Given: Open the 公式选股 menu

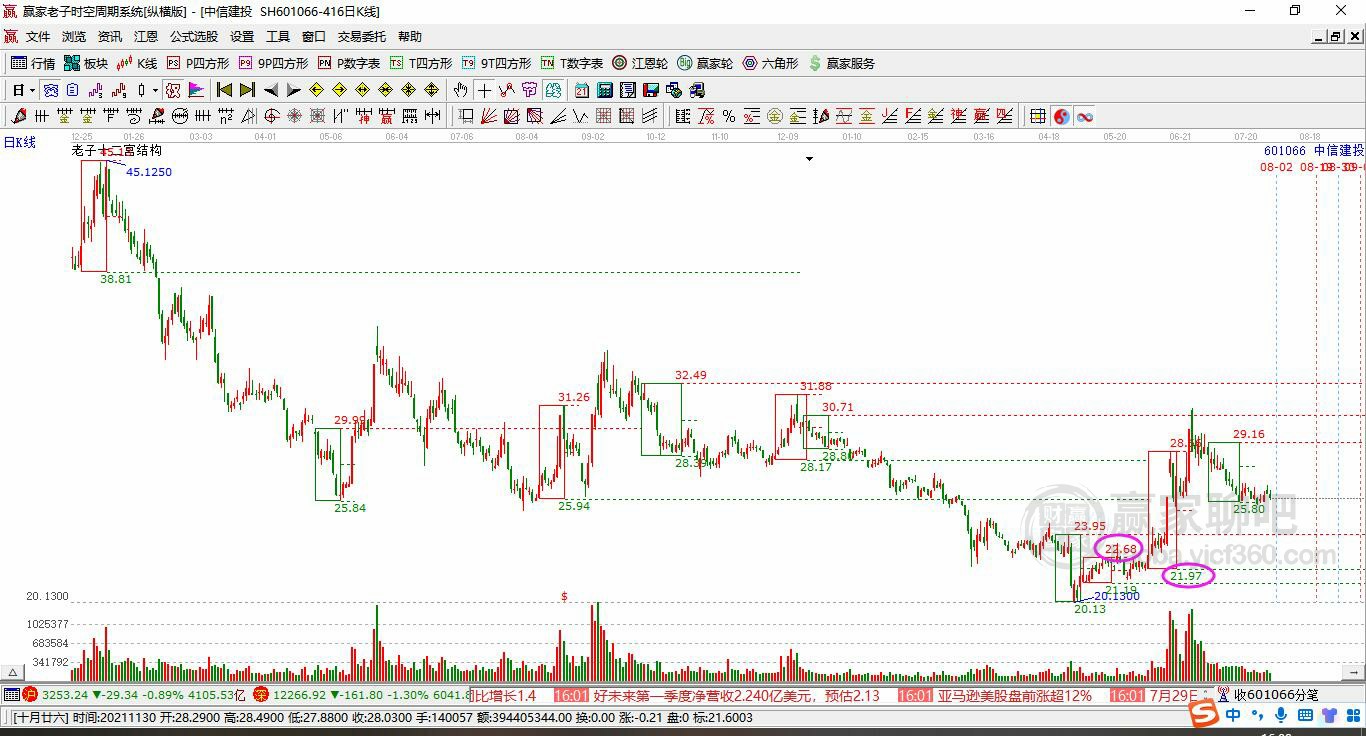Looking at the screenshot, I should pyautogui.click(x=194, y=37).
